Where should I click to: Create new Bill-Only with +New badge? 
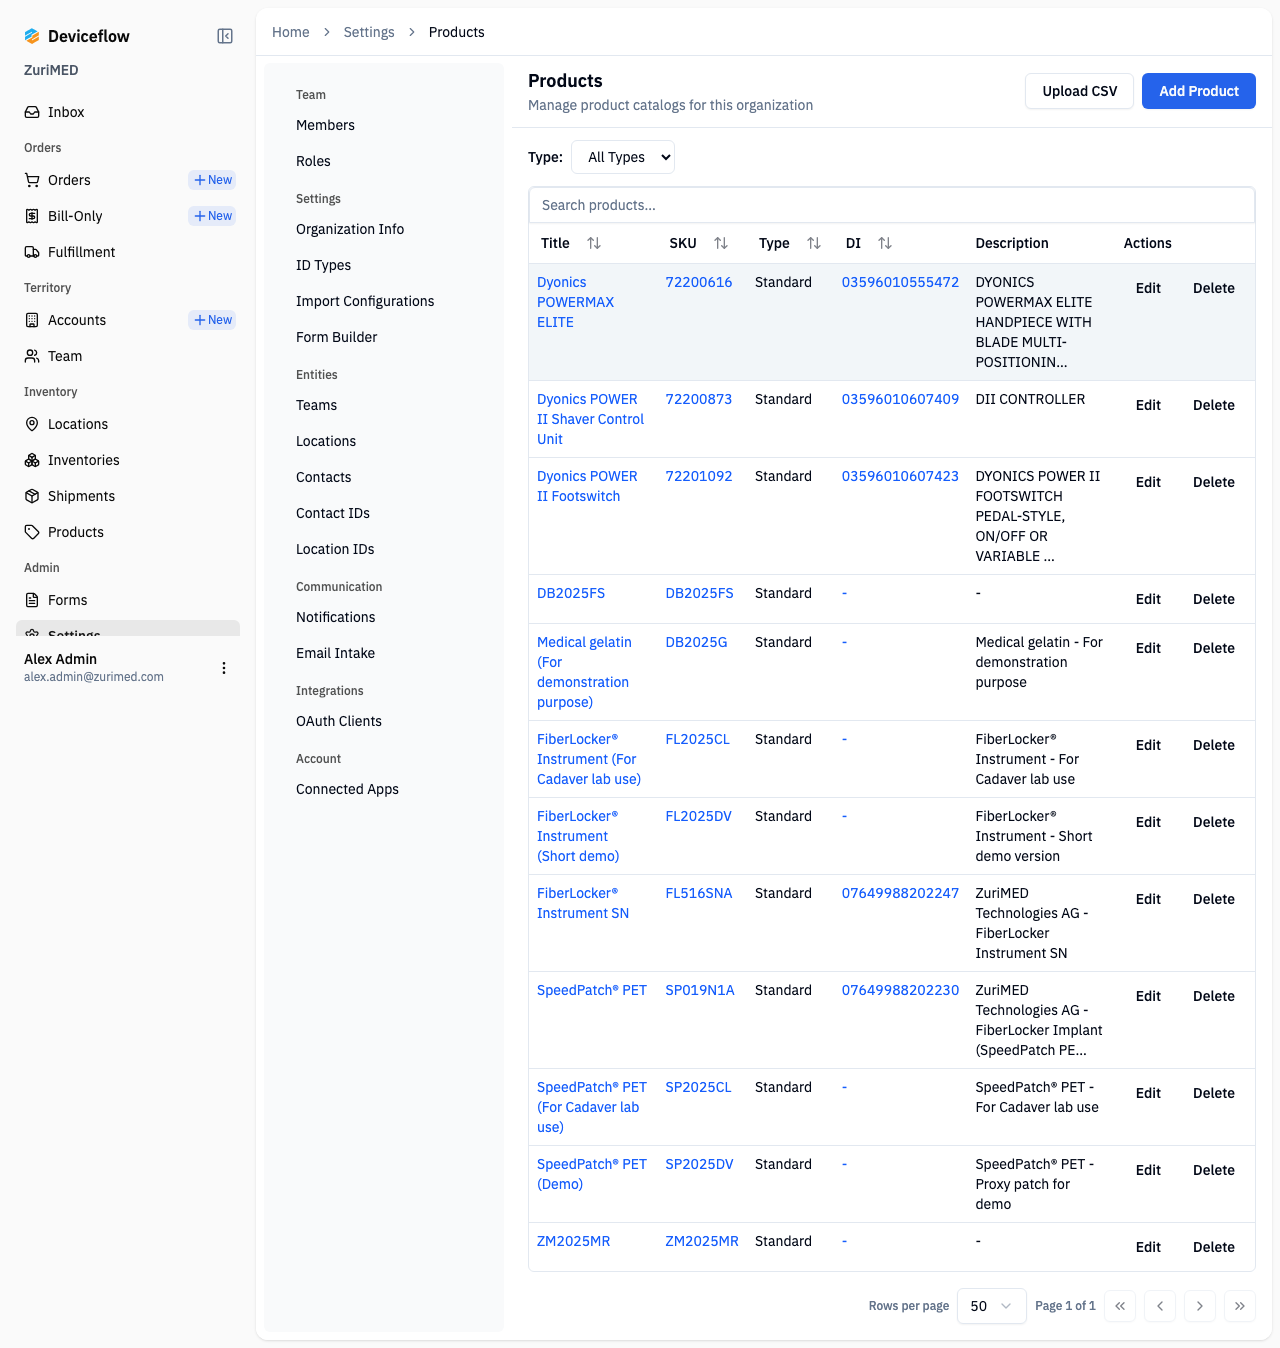click(x=212, y=216)
